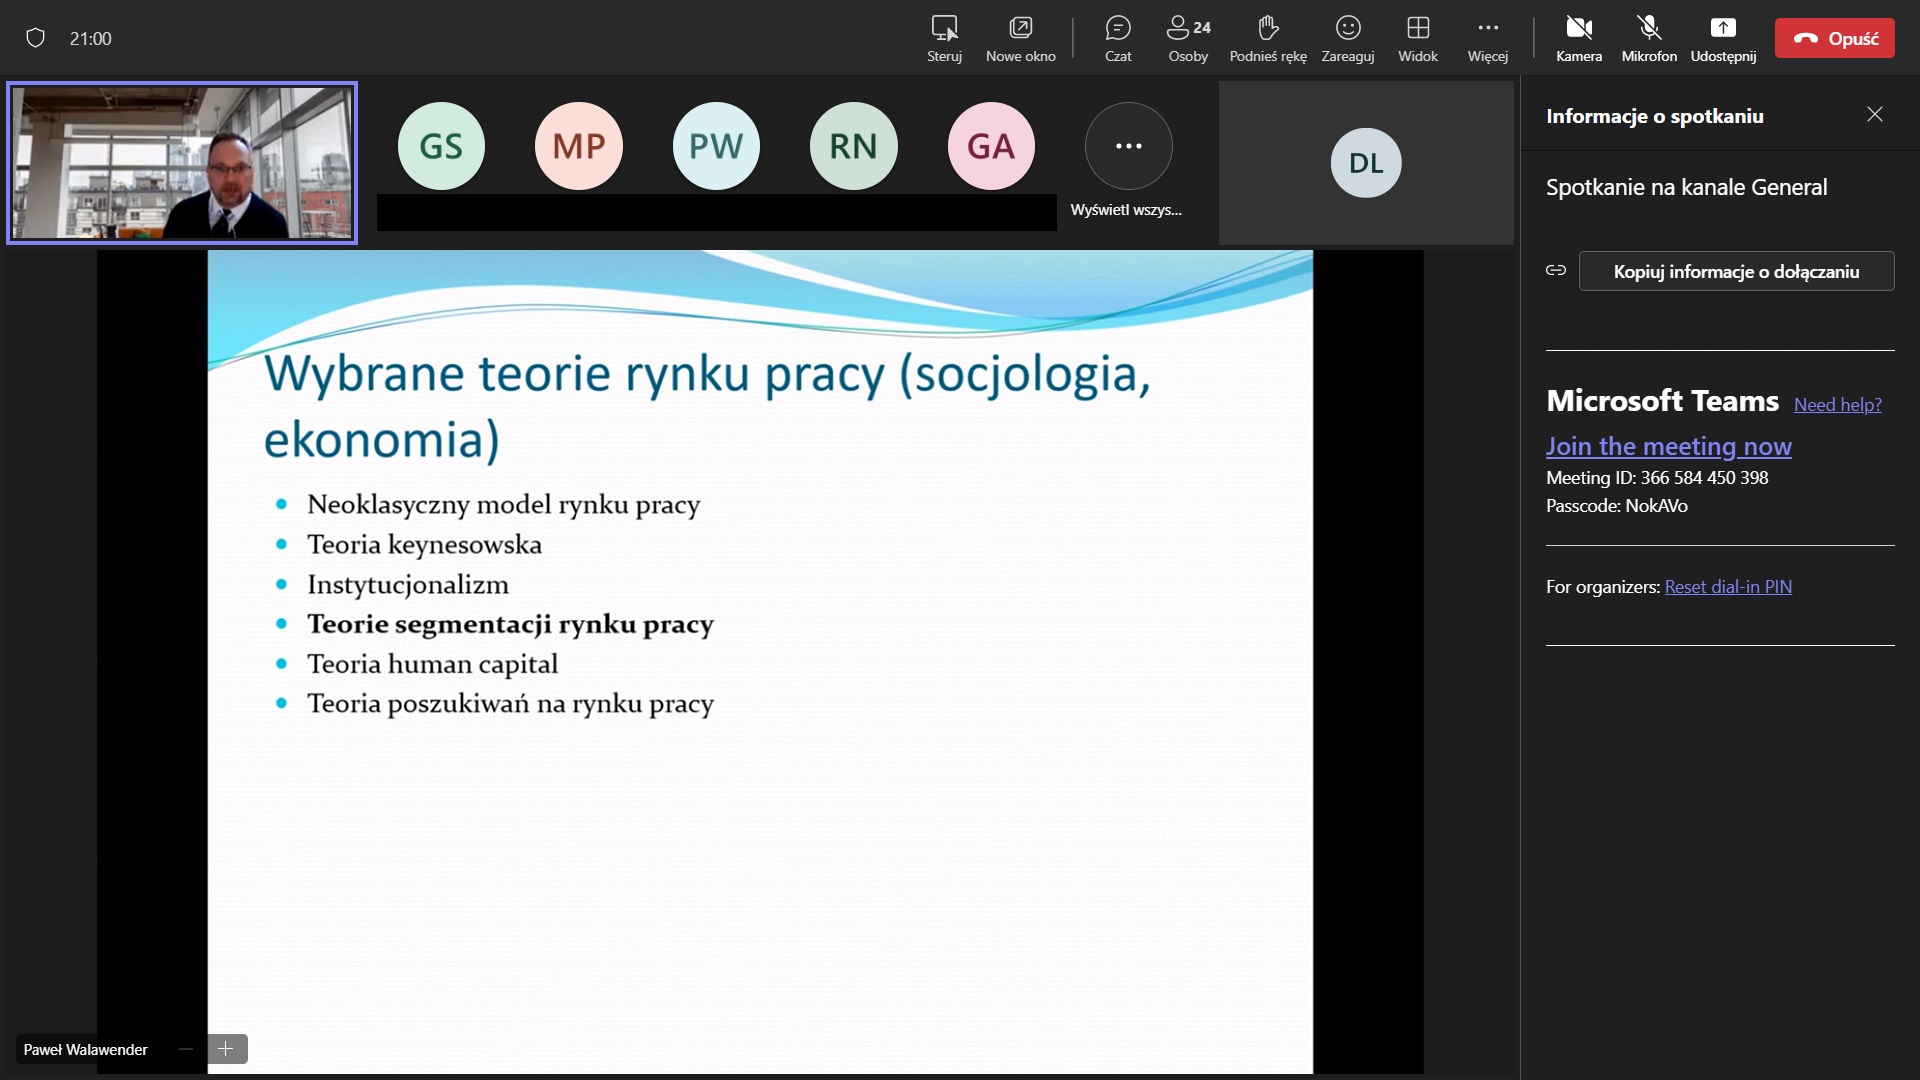Expand Wyświetl wszystkich participants overflow
This screenshot has width=1920, height=1080.
pyautogui.click(x=1128, y=147)
